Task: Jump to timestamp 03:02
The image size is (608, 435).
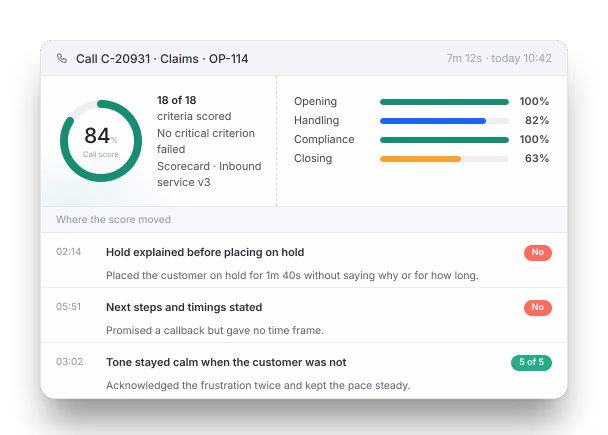Action: pos(69,362)
